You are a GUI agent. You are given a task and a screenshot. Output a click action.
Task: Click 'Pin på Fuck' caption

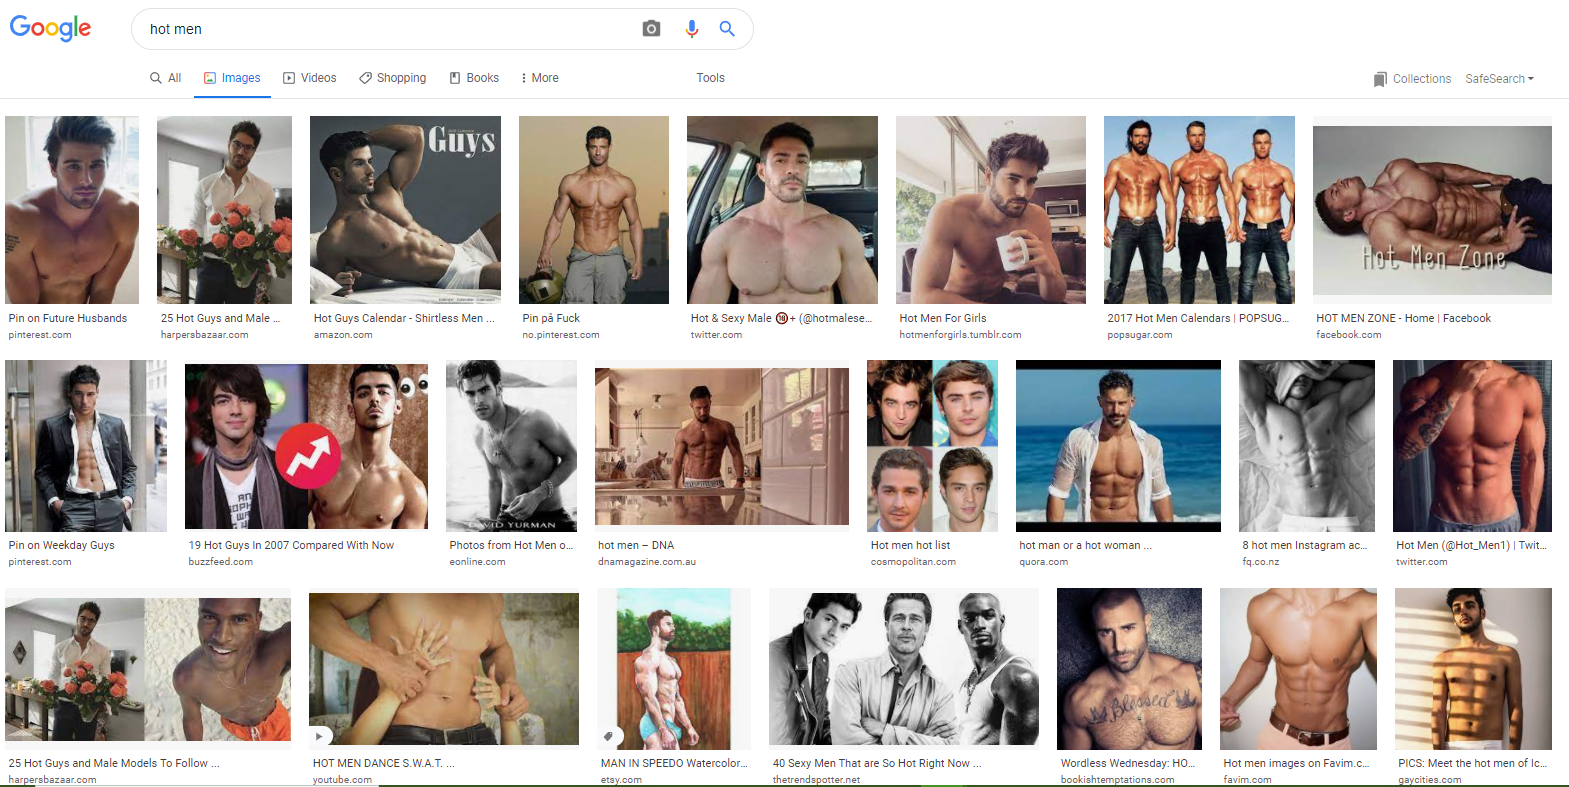pyautogui.click(x=551, y=318)
